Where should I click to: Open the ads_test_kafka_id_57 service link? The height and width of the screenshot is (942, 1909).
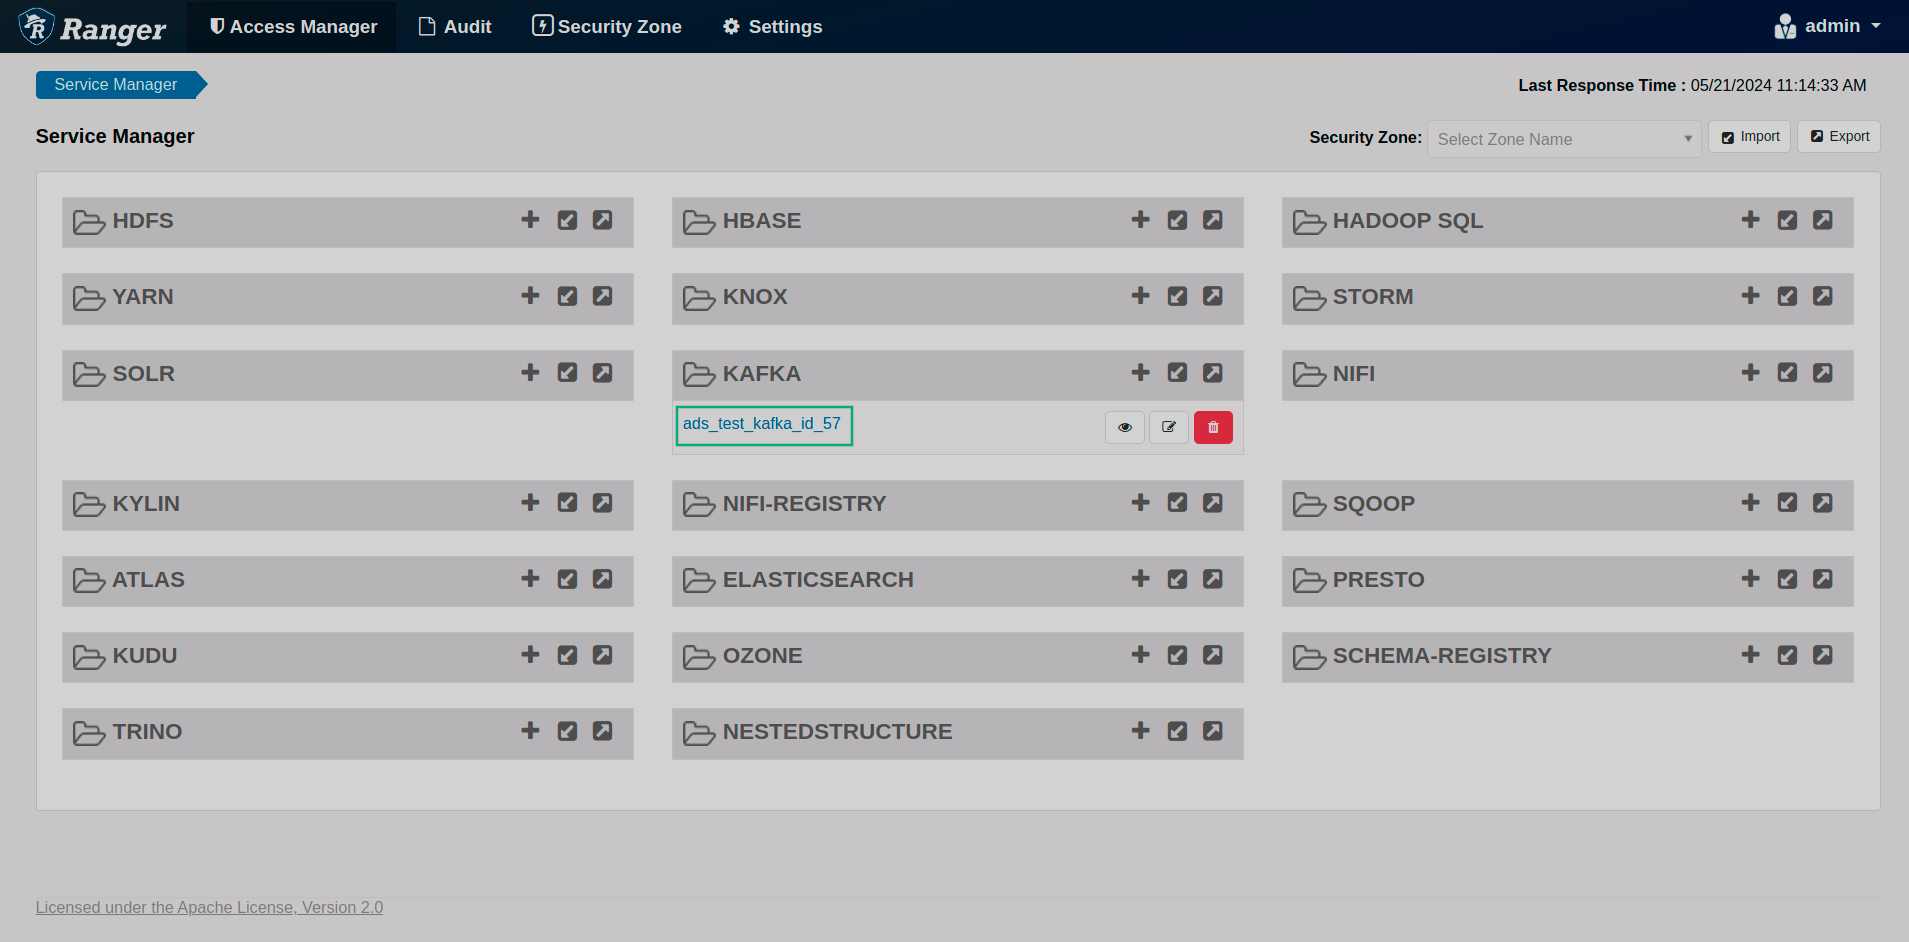762,424
